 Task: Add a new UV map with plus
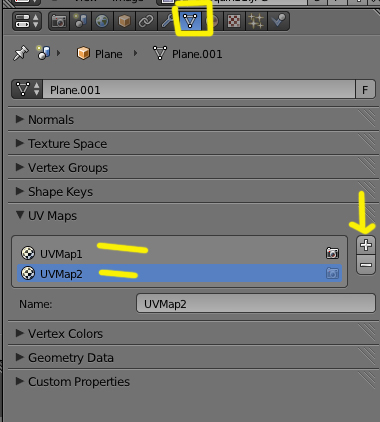(x=366, y=245)
